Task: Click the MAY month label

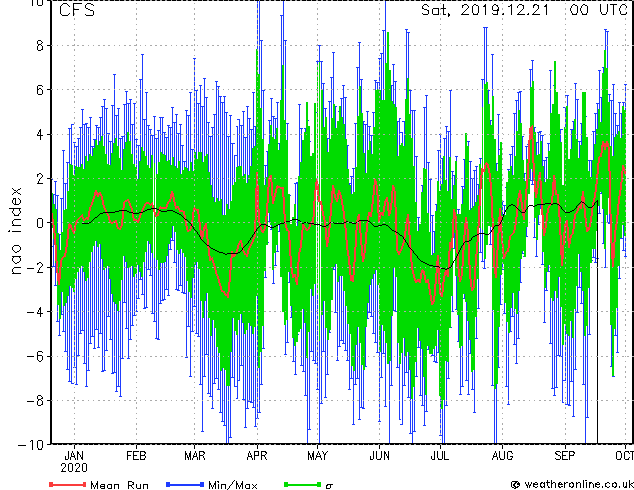Action: [x=318, y=456]
